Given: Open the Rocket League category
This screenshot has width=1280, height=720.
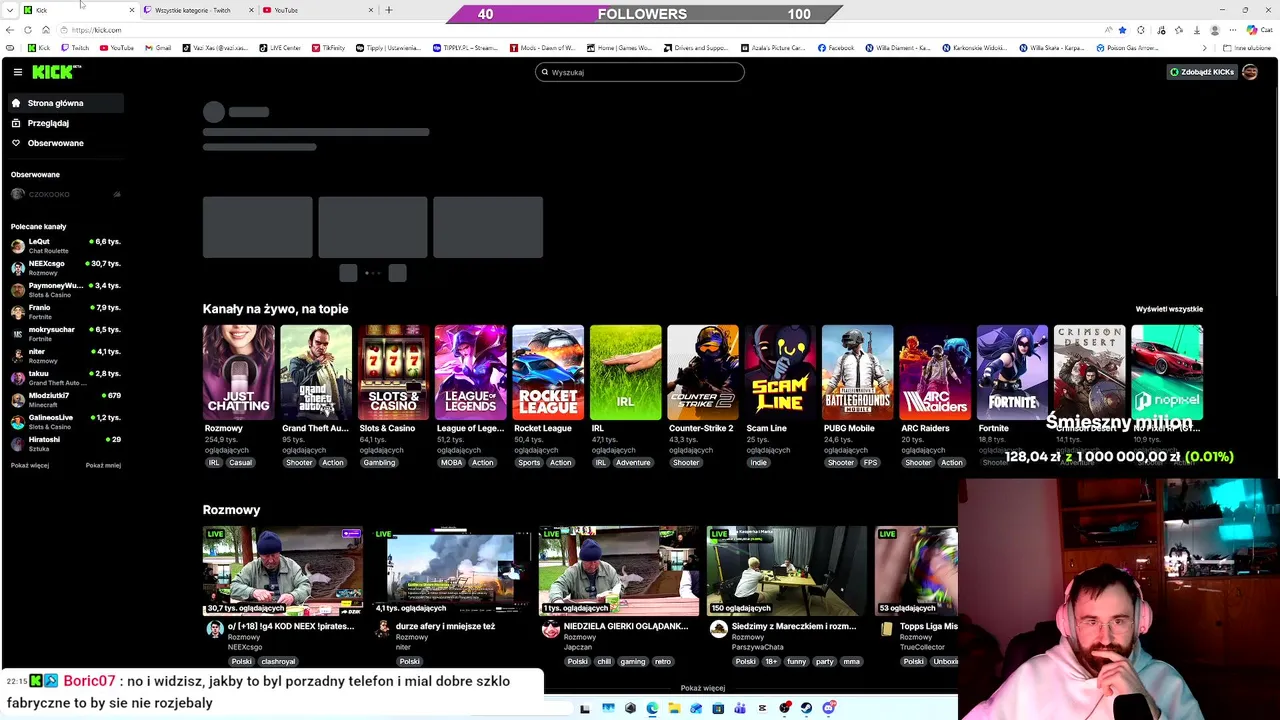Looking at the screenshot, I should pyautogui.click(x=548, y=372).
